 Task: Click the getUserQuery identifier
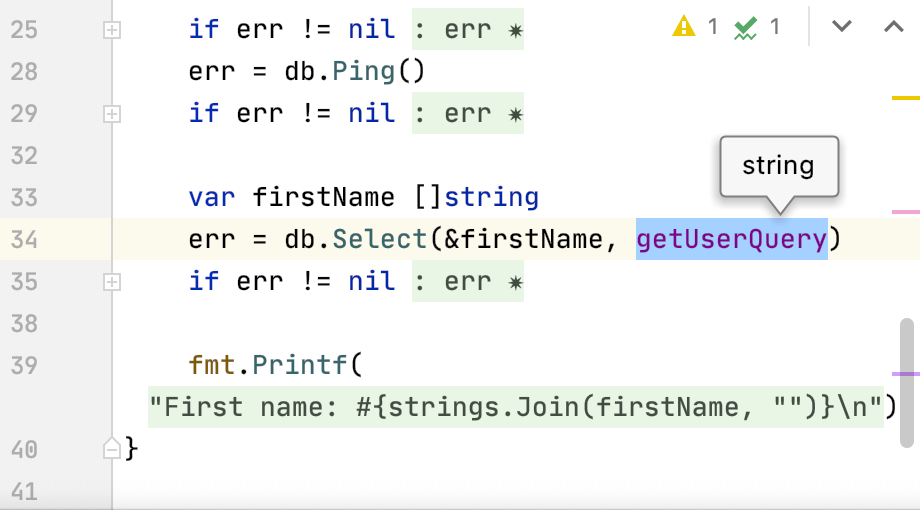(x=732, y=239)
